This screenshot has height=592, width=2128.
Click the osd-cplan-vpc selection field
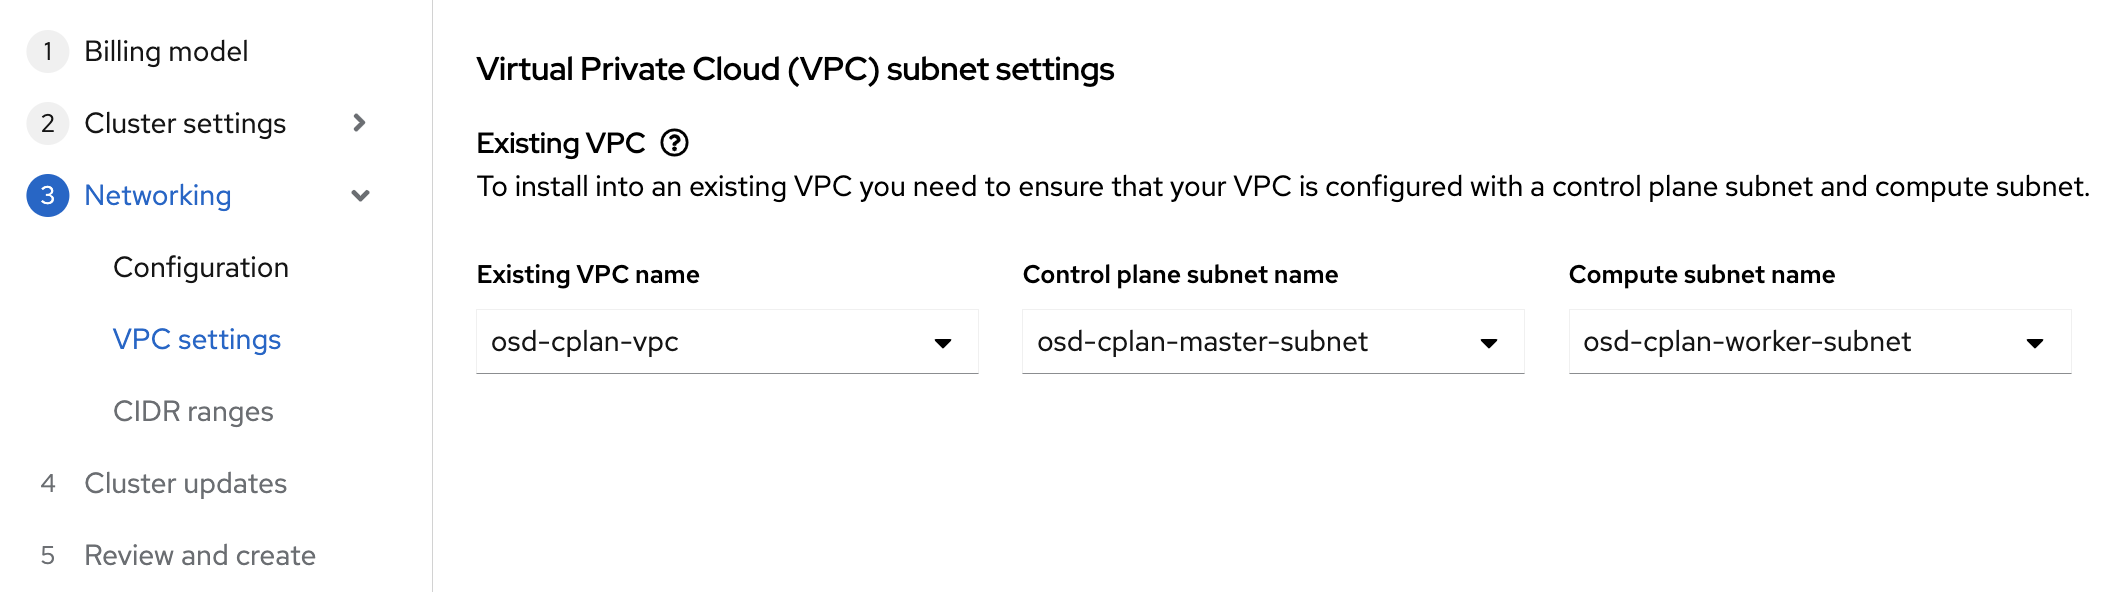pyautogui.click(x=725, y=341)
